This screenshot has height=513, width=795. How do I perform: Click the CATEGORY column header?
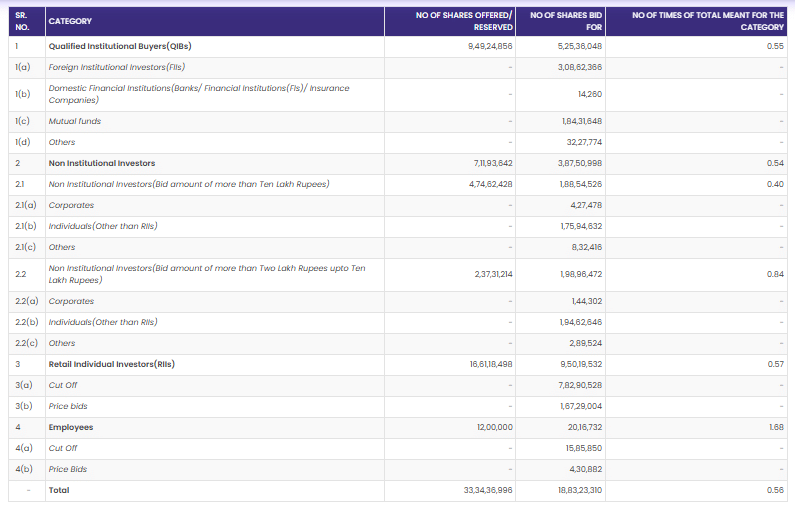[69, 20]
